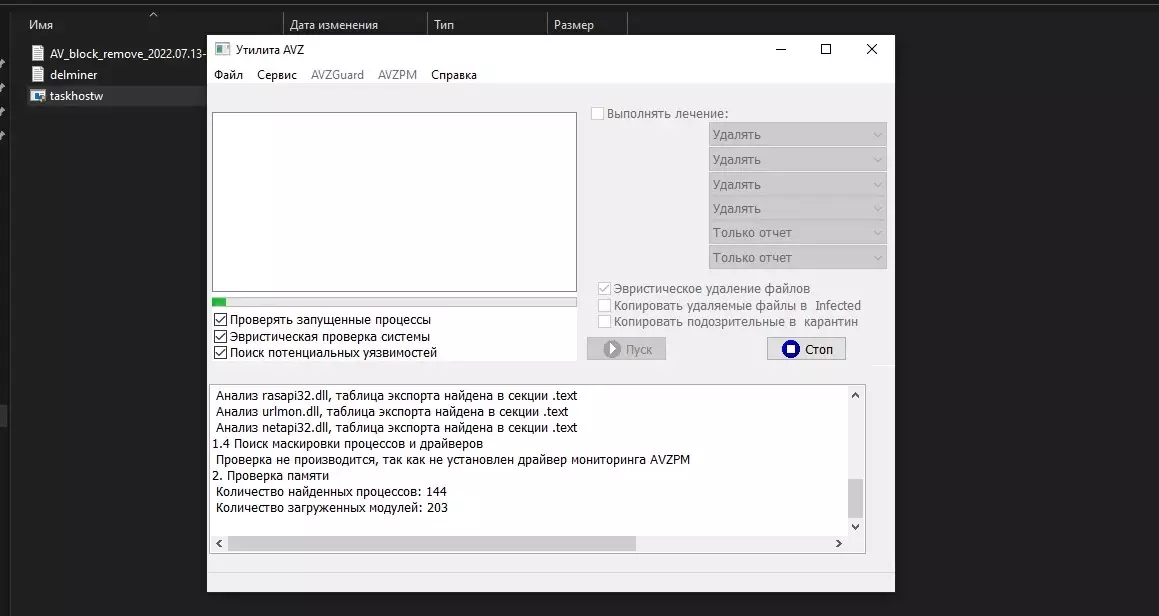The width and height of the screenshot is (1159, 616).
Task: Open the AVZGuard menu
Action: coord(337,75)
